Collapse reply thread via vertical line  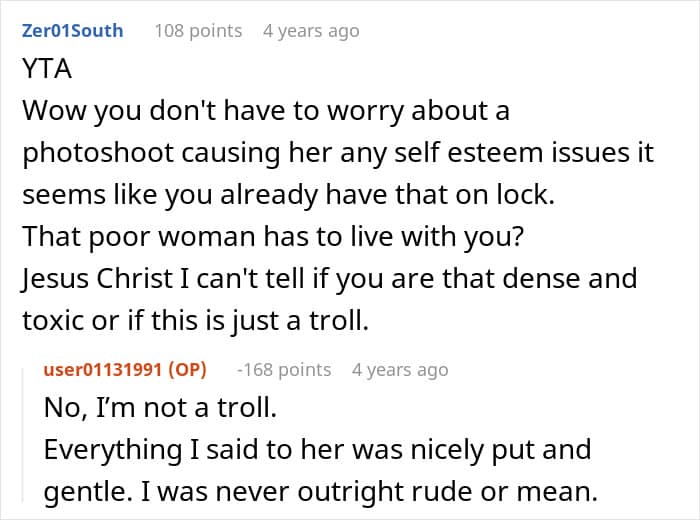click(23, 436)
